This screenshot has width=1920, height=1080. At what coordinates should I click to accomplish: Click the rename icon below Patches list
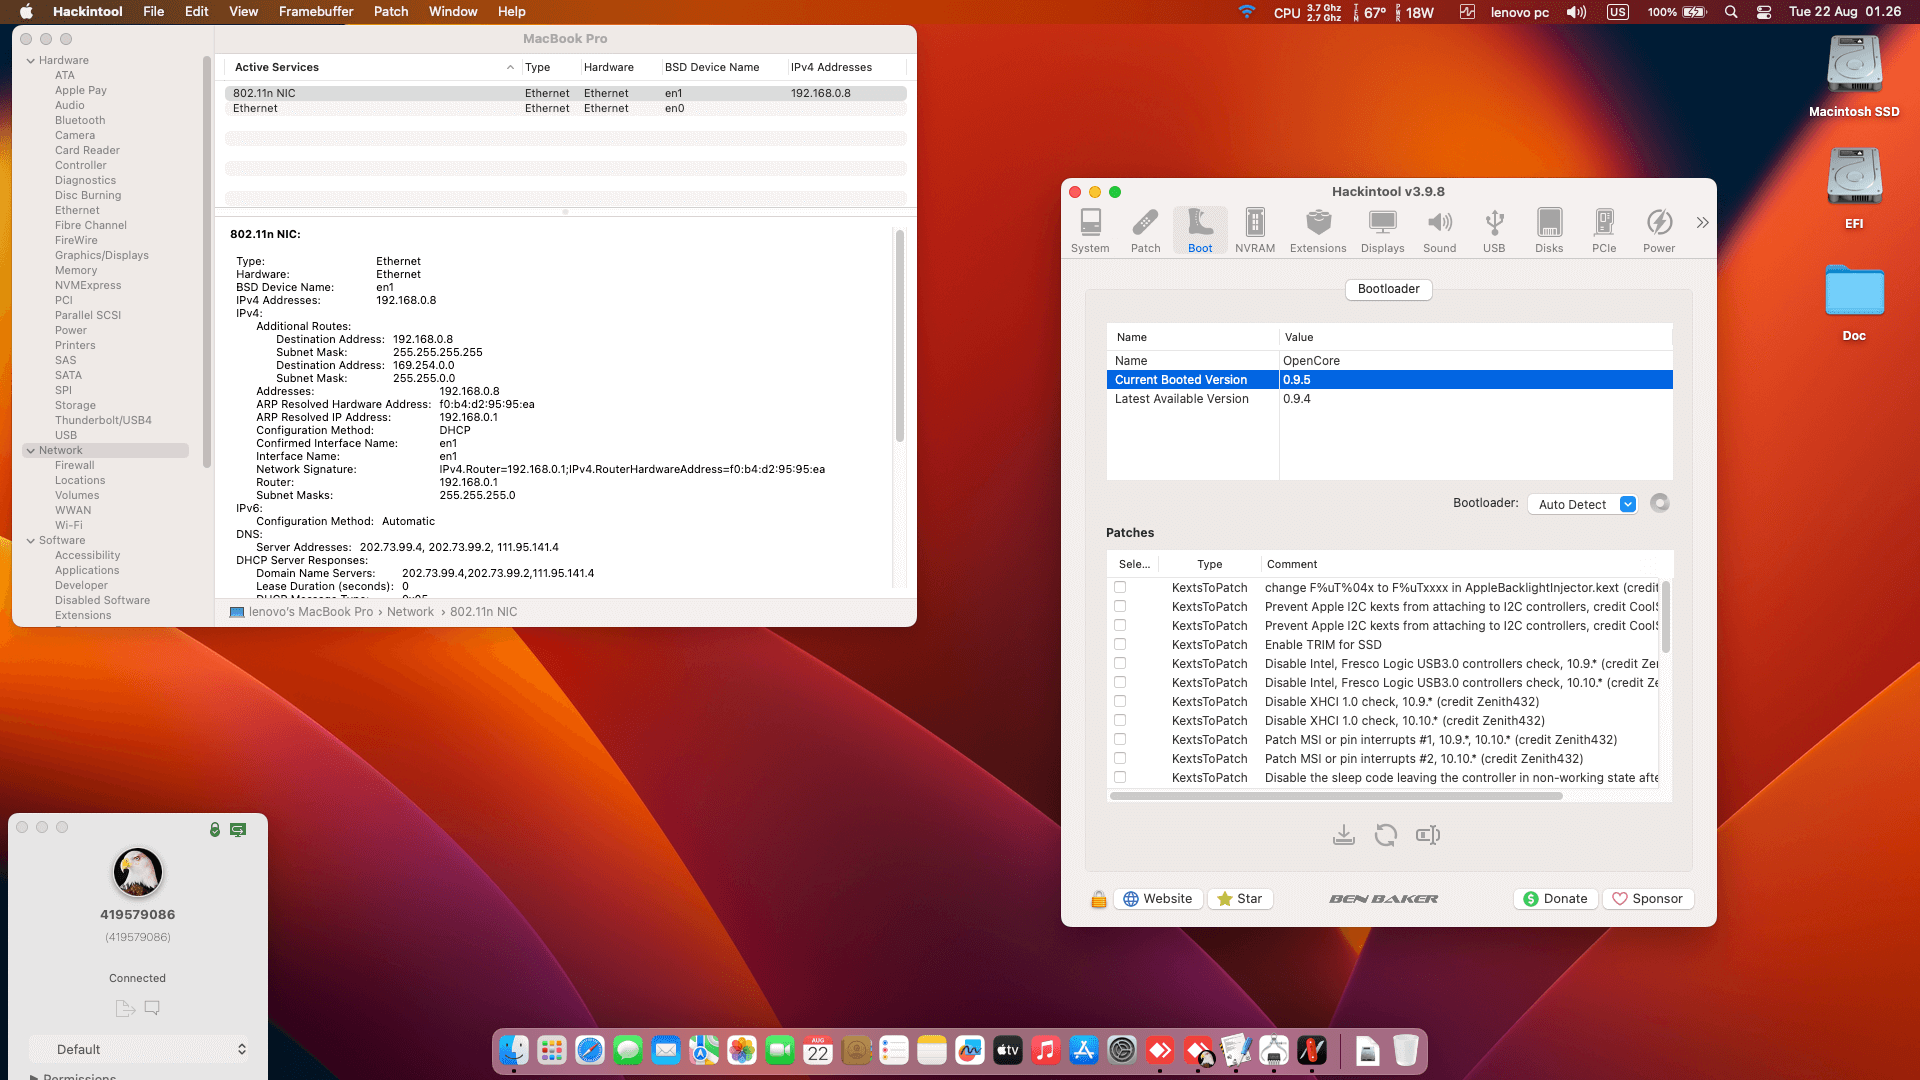1428,835
